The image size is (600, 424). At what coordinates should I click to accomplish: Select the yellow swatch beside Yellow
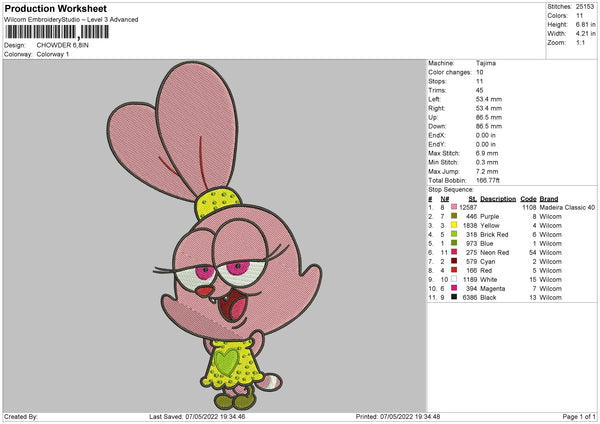point(454,225)
